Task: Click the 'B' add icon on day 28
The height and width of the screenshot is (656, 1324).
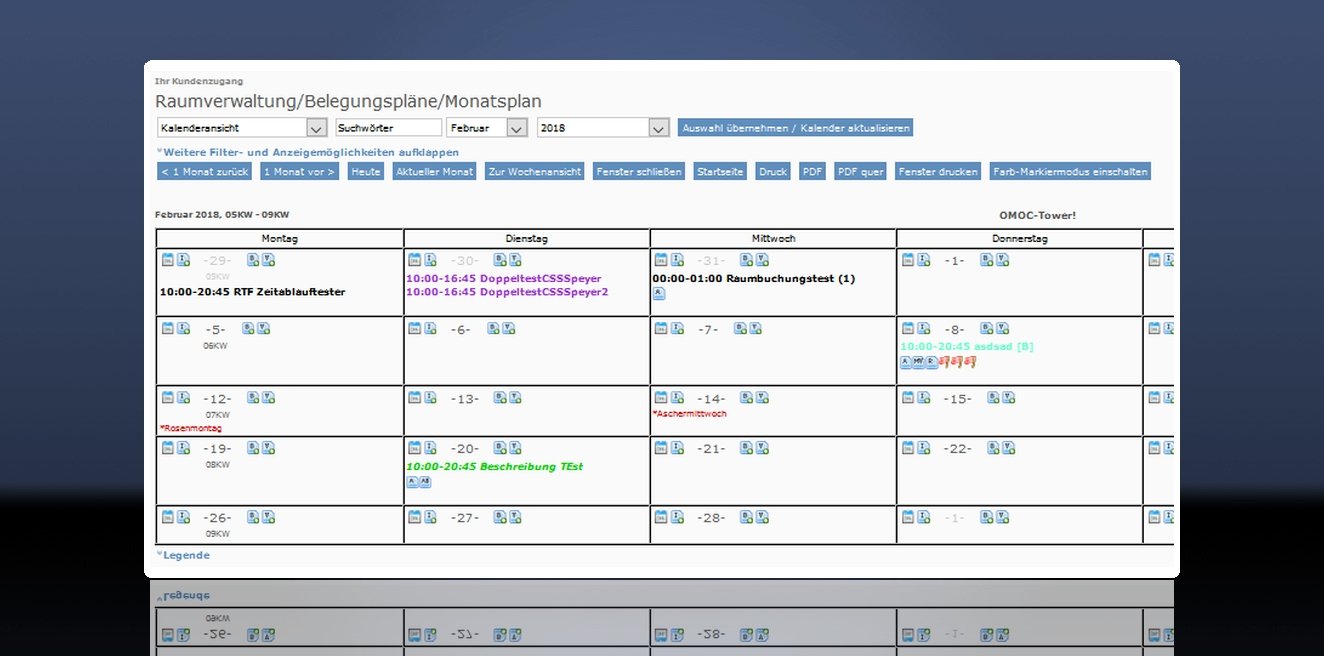Action: tap(746, 517)
